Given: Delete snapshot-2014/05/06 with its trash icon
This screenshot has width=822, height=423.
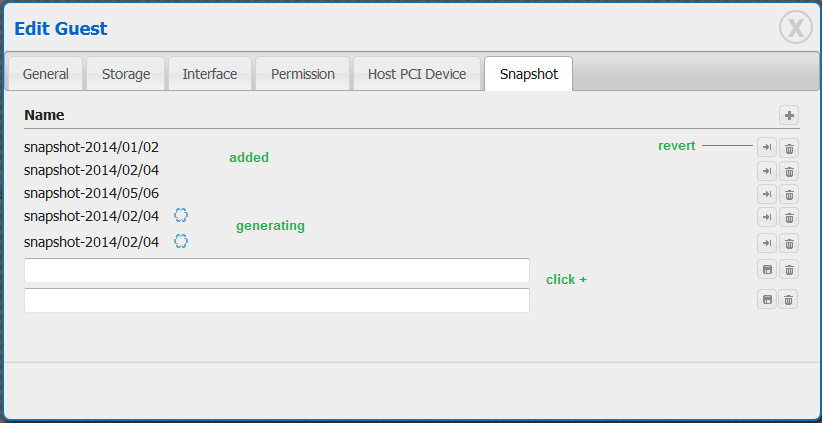Looking at the screenshot, I should pos(789,194).
